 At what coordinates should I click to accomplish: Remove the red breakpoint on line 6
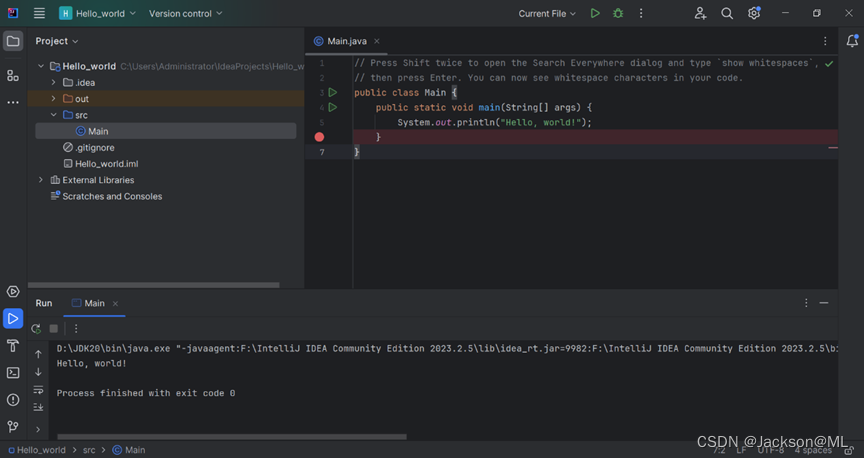[319, 137]
